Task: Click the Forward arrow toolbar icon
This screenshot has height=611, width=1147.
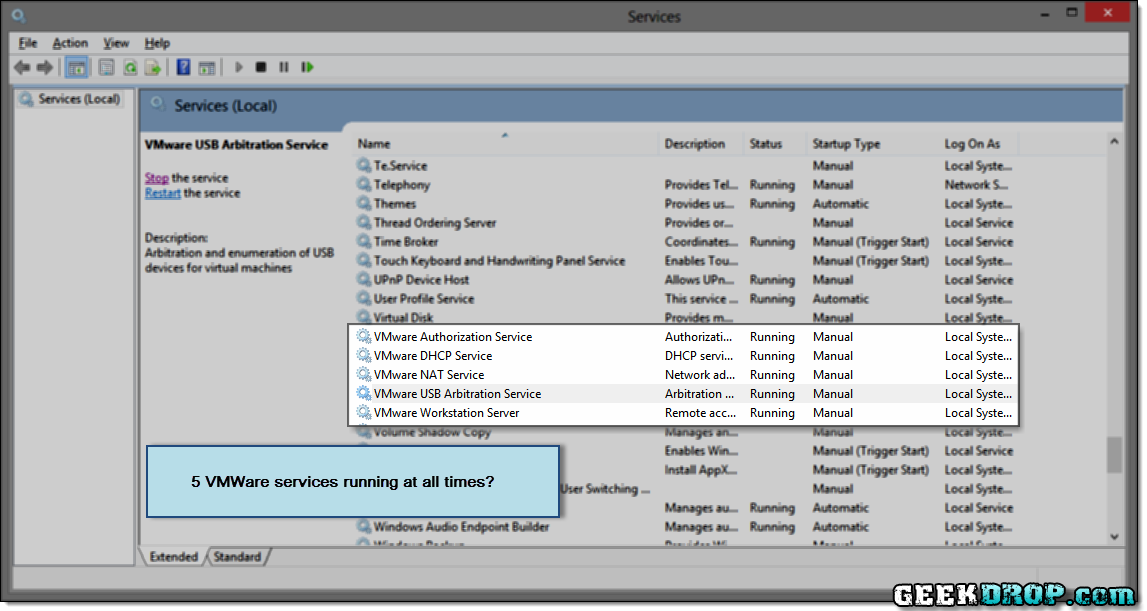Action: pos(45,67)
